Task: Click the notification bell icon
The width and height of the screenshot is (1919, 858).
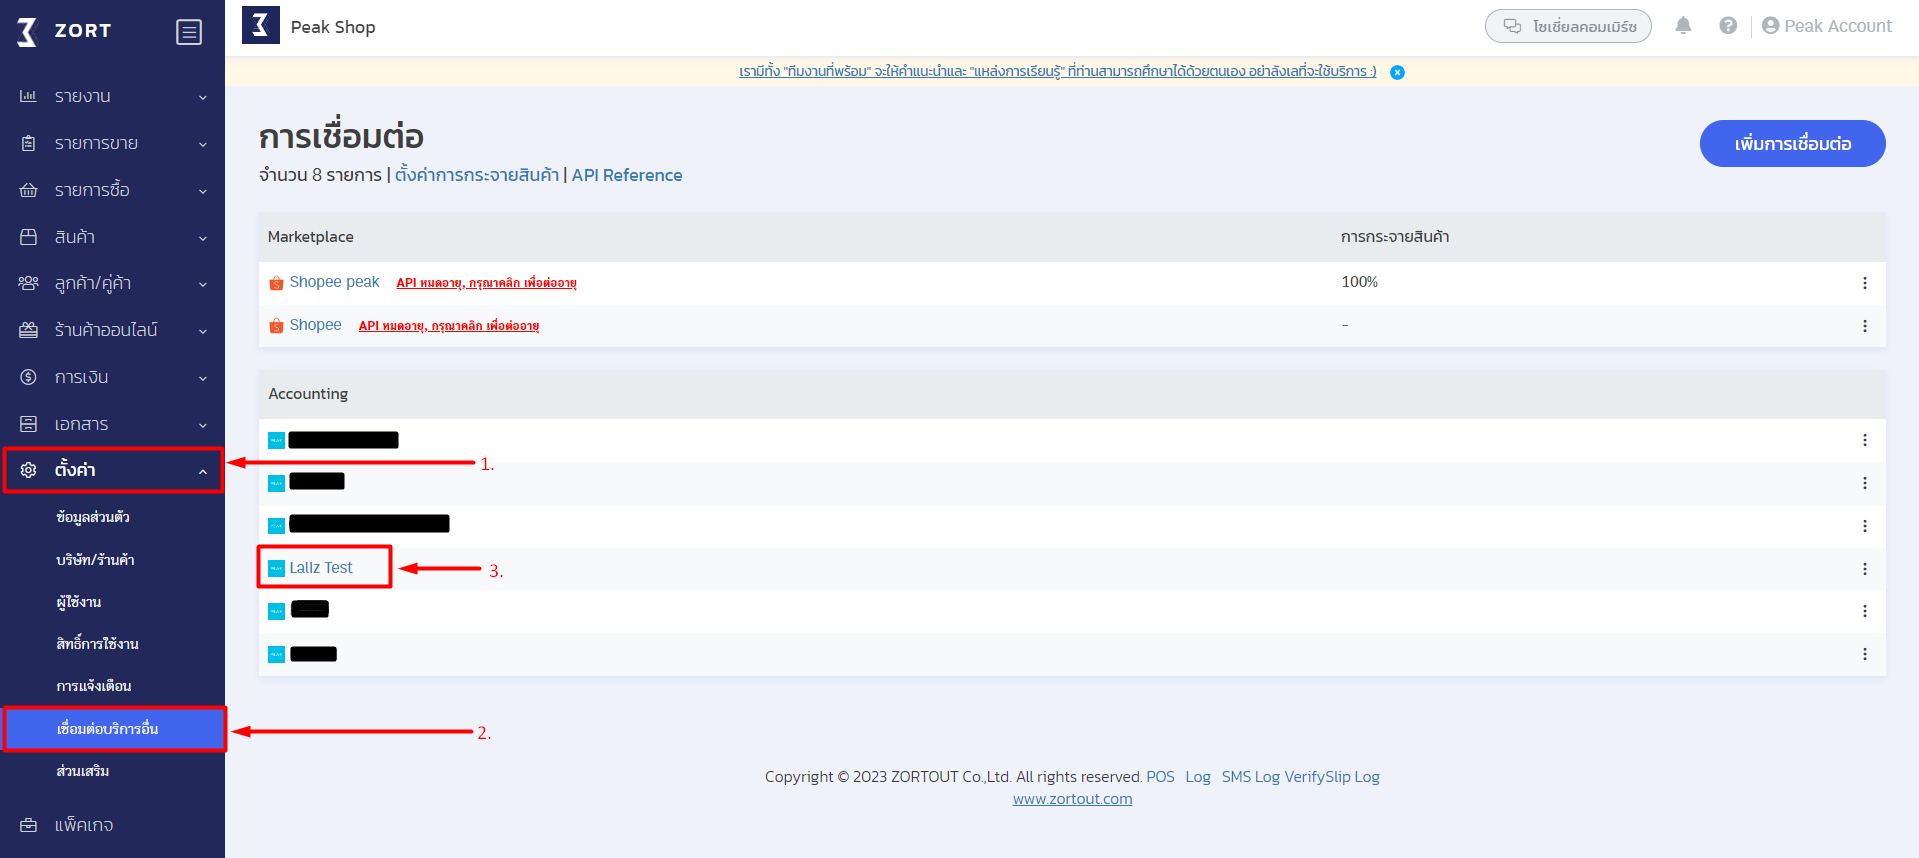Action: [x=1683, y=26]
